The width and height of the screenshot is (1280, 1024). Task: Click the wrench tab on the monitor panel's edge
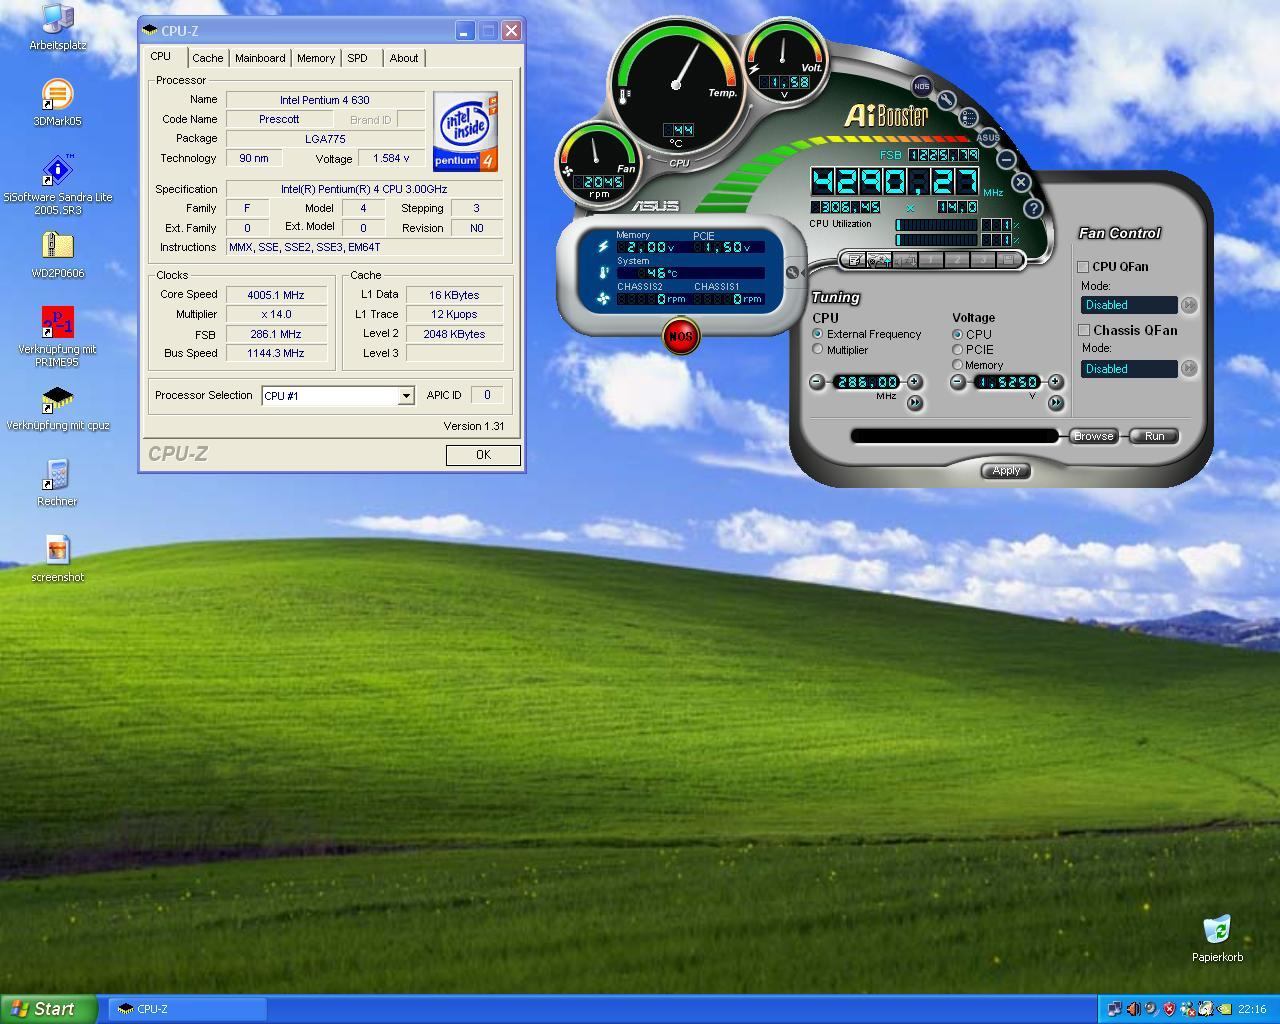(793, 272)
